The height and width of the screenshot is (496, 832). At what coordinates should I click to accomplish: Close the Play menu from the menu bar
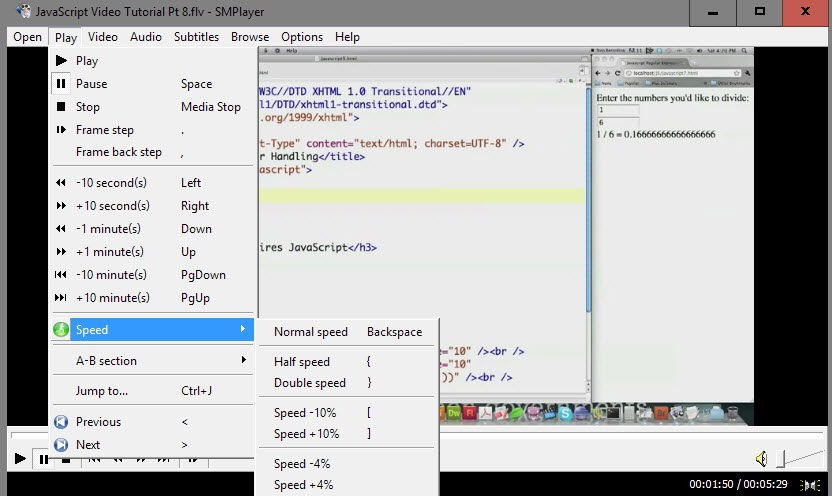tap(66, 37)
